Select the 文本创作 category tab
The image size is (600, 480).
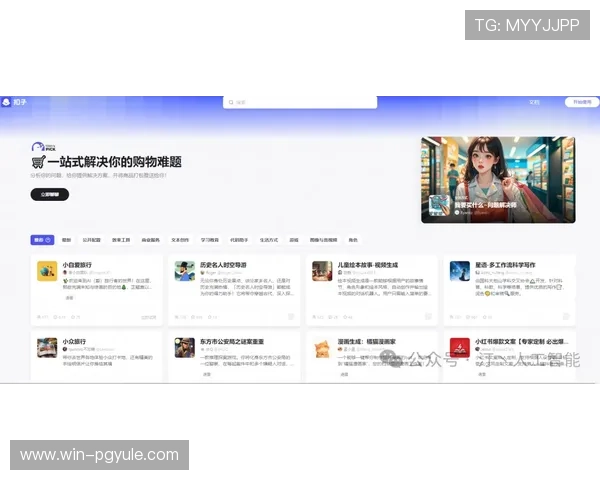click(x=180, y=240)
